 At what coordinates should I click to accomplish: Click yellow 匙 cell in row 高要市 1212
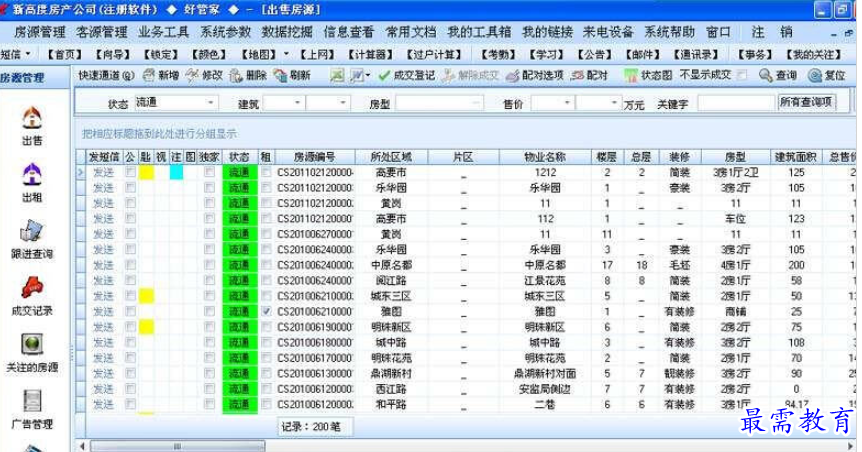(x=146, y=172)
